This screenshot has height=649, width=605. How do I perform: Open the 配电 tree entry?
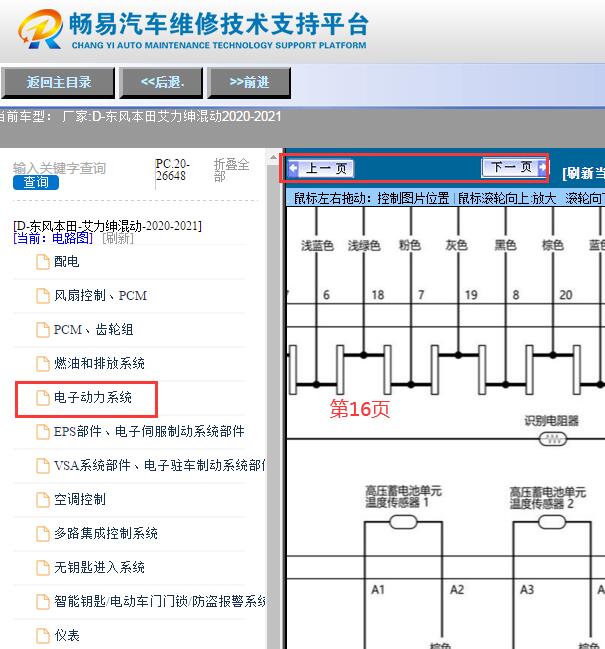click(67, 261)
